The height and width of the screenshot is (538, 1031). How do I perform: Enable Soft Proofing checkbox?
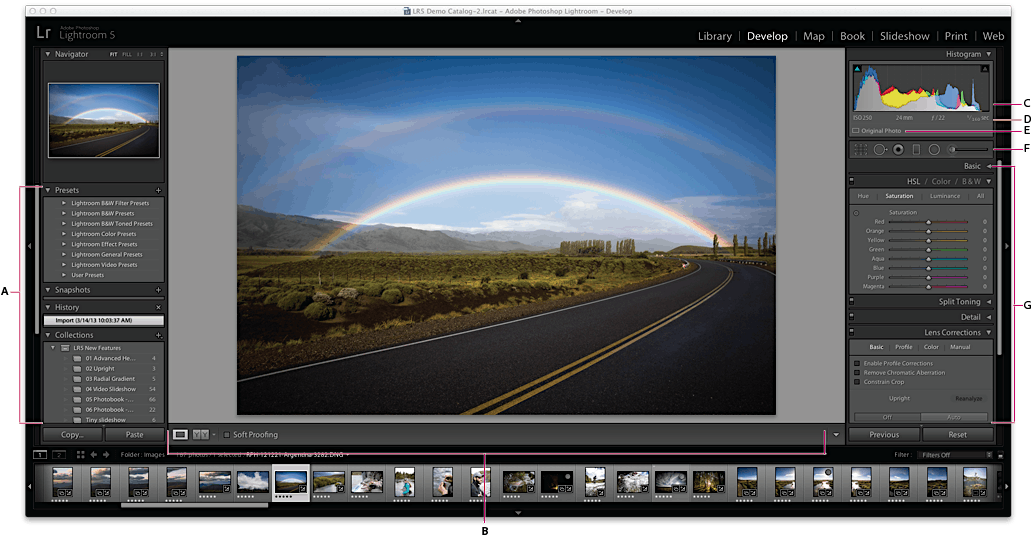pyautogui.click(x=227, y=435)
